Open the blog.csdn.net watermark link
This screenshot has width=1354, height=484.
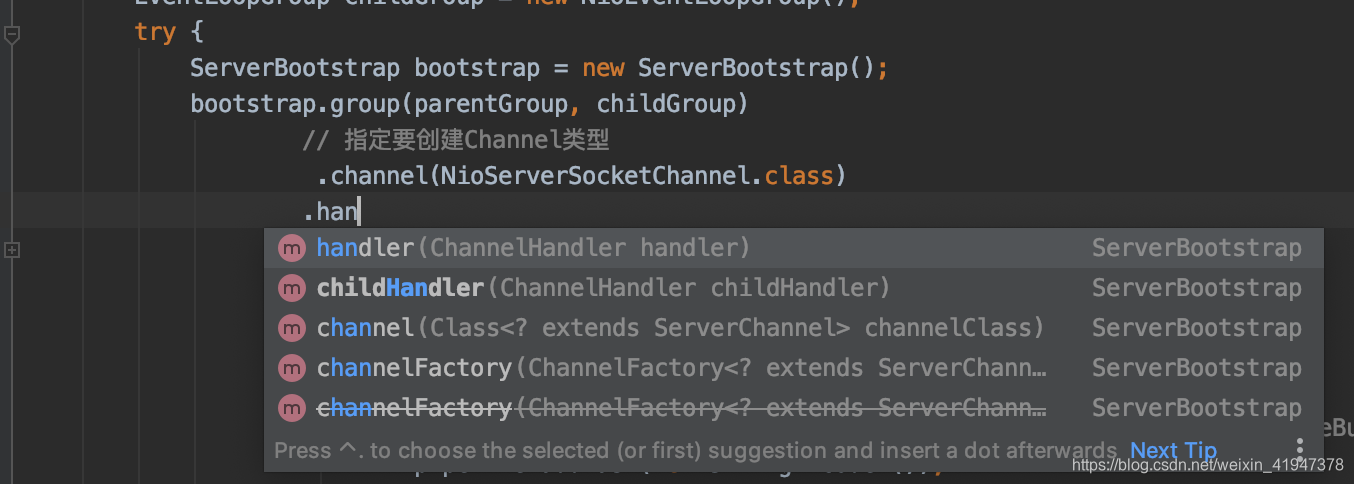(1207, 465)
